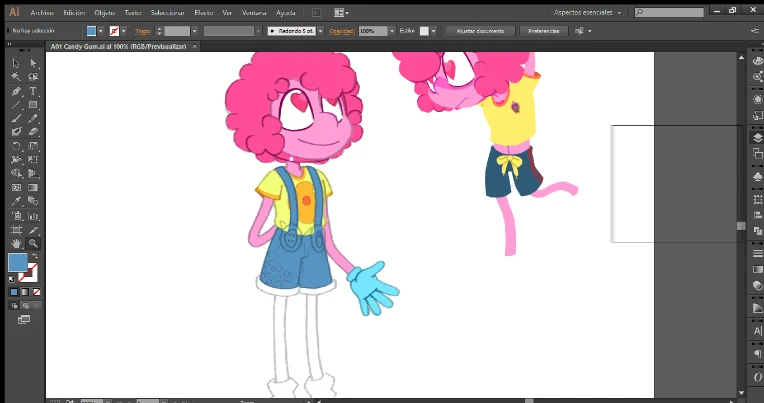The width and height of the screenshot is (764, 403).
Task: Click the Preferencias button
Action: click(x=544, y=31)
